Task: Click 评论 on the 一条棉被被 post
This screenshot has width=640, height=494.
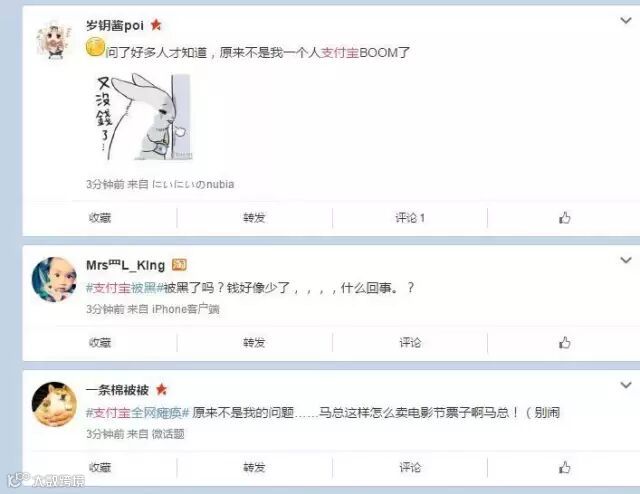Action: coord(410,467)
